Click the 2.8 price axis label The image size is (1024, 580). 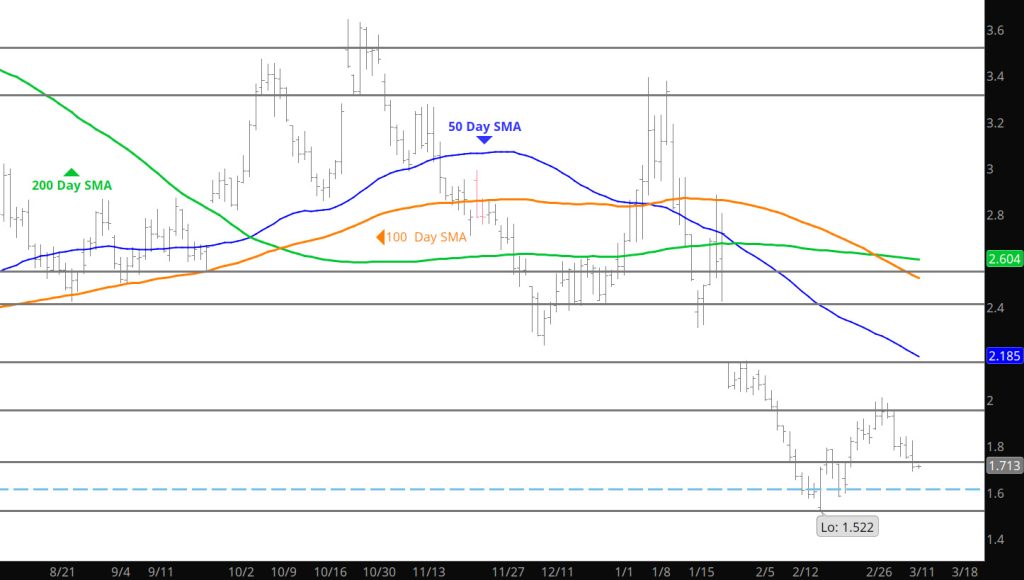[x=996, y=216]
